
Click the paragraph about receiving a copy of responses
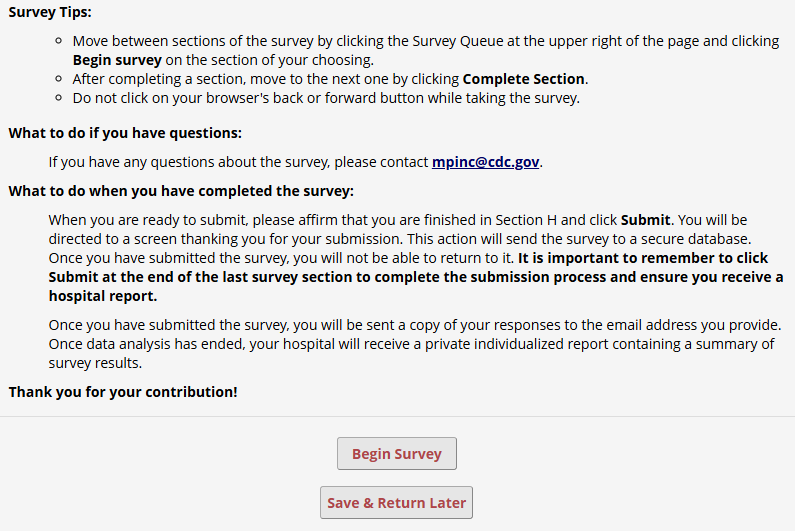[x=414, y=326]
